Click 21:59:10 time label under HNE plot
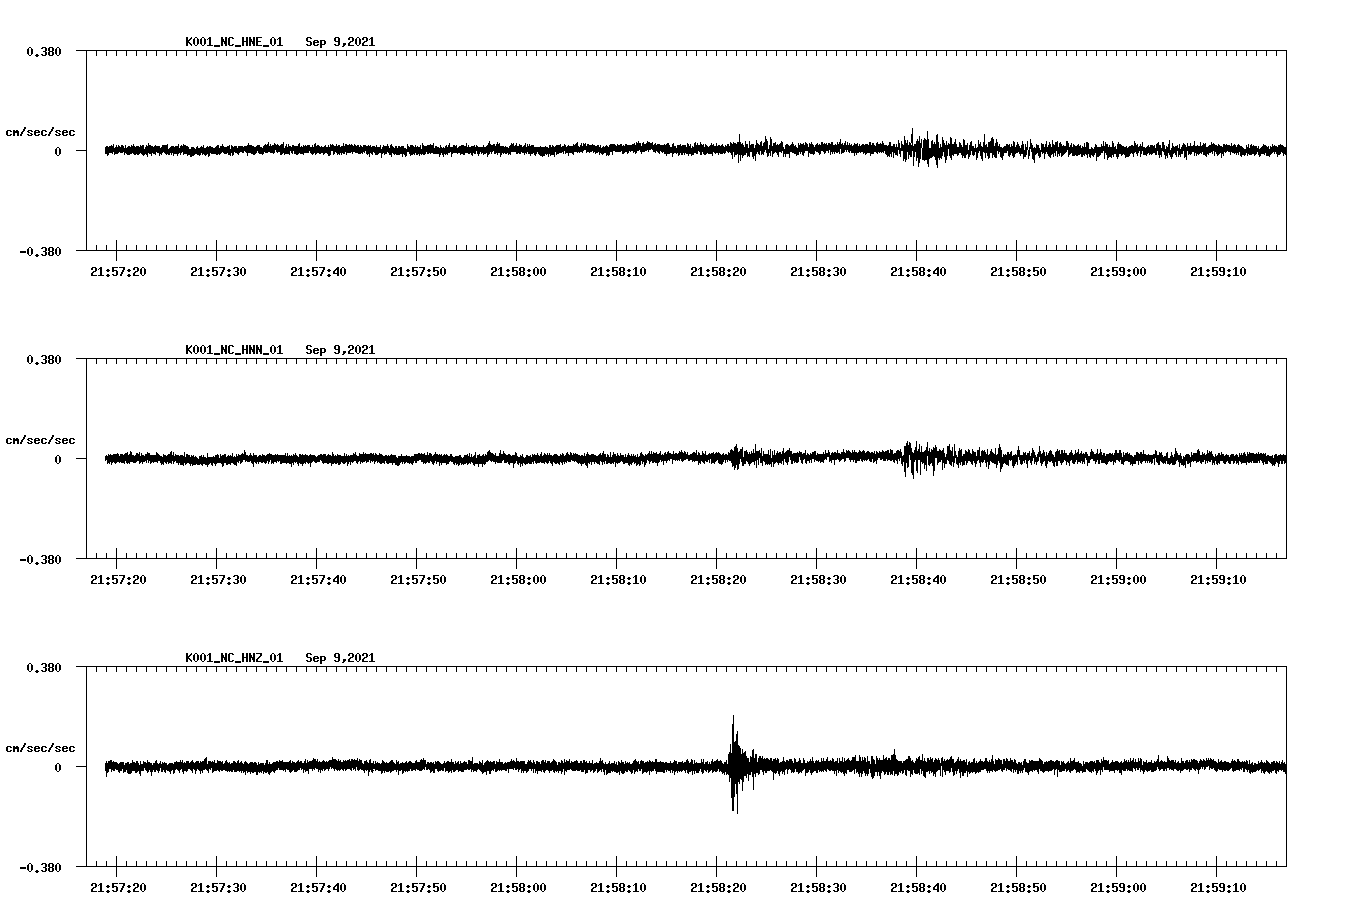 coord(1218,272)
